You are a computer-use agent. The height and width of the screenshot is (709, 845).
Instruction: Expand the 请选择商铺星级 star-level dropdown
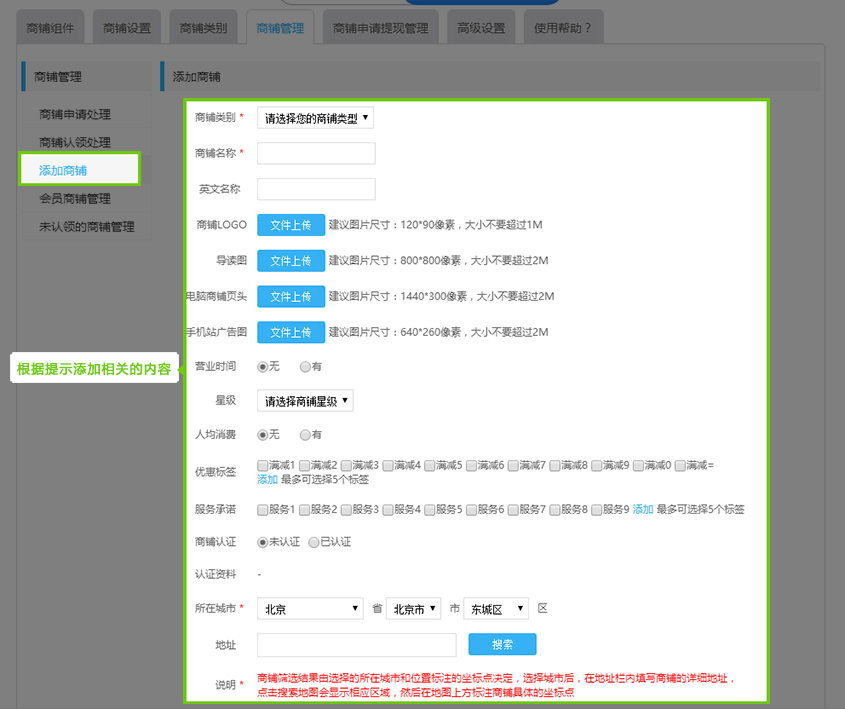(x=305, y=401)
